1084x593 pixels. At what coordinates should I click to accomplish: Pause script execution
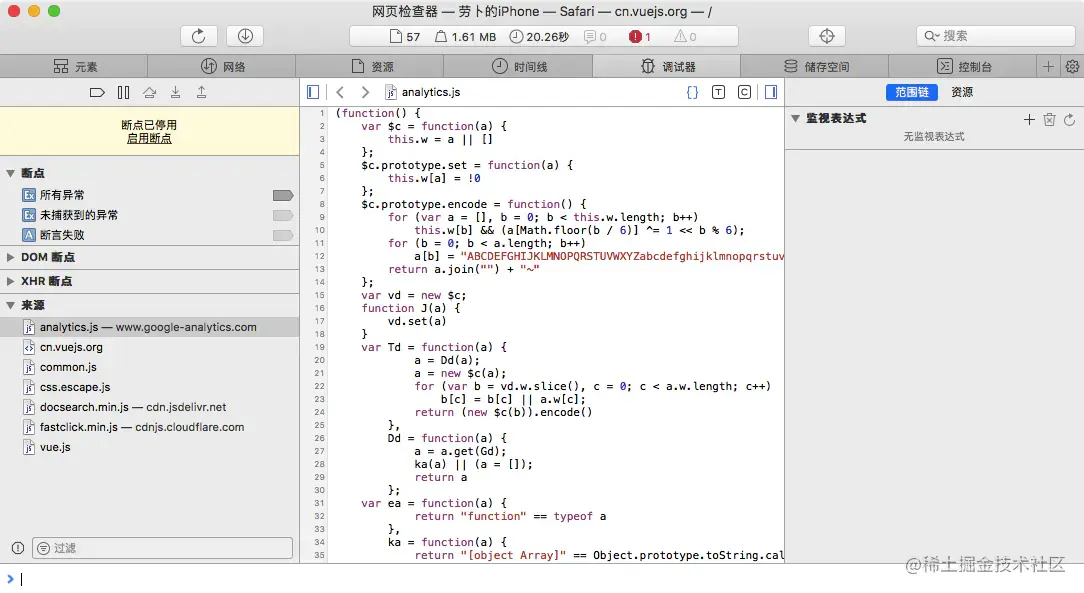tap(124, 93)
